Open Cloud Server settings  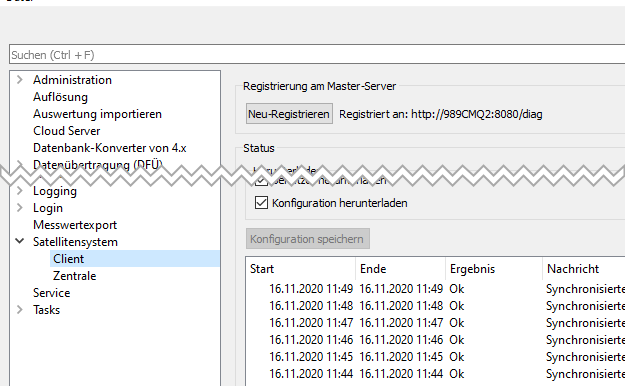[67, 131]
